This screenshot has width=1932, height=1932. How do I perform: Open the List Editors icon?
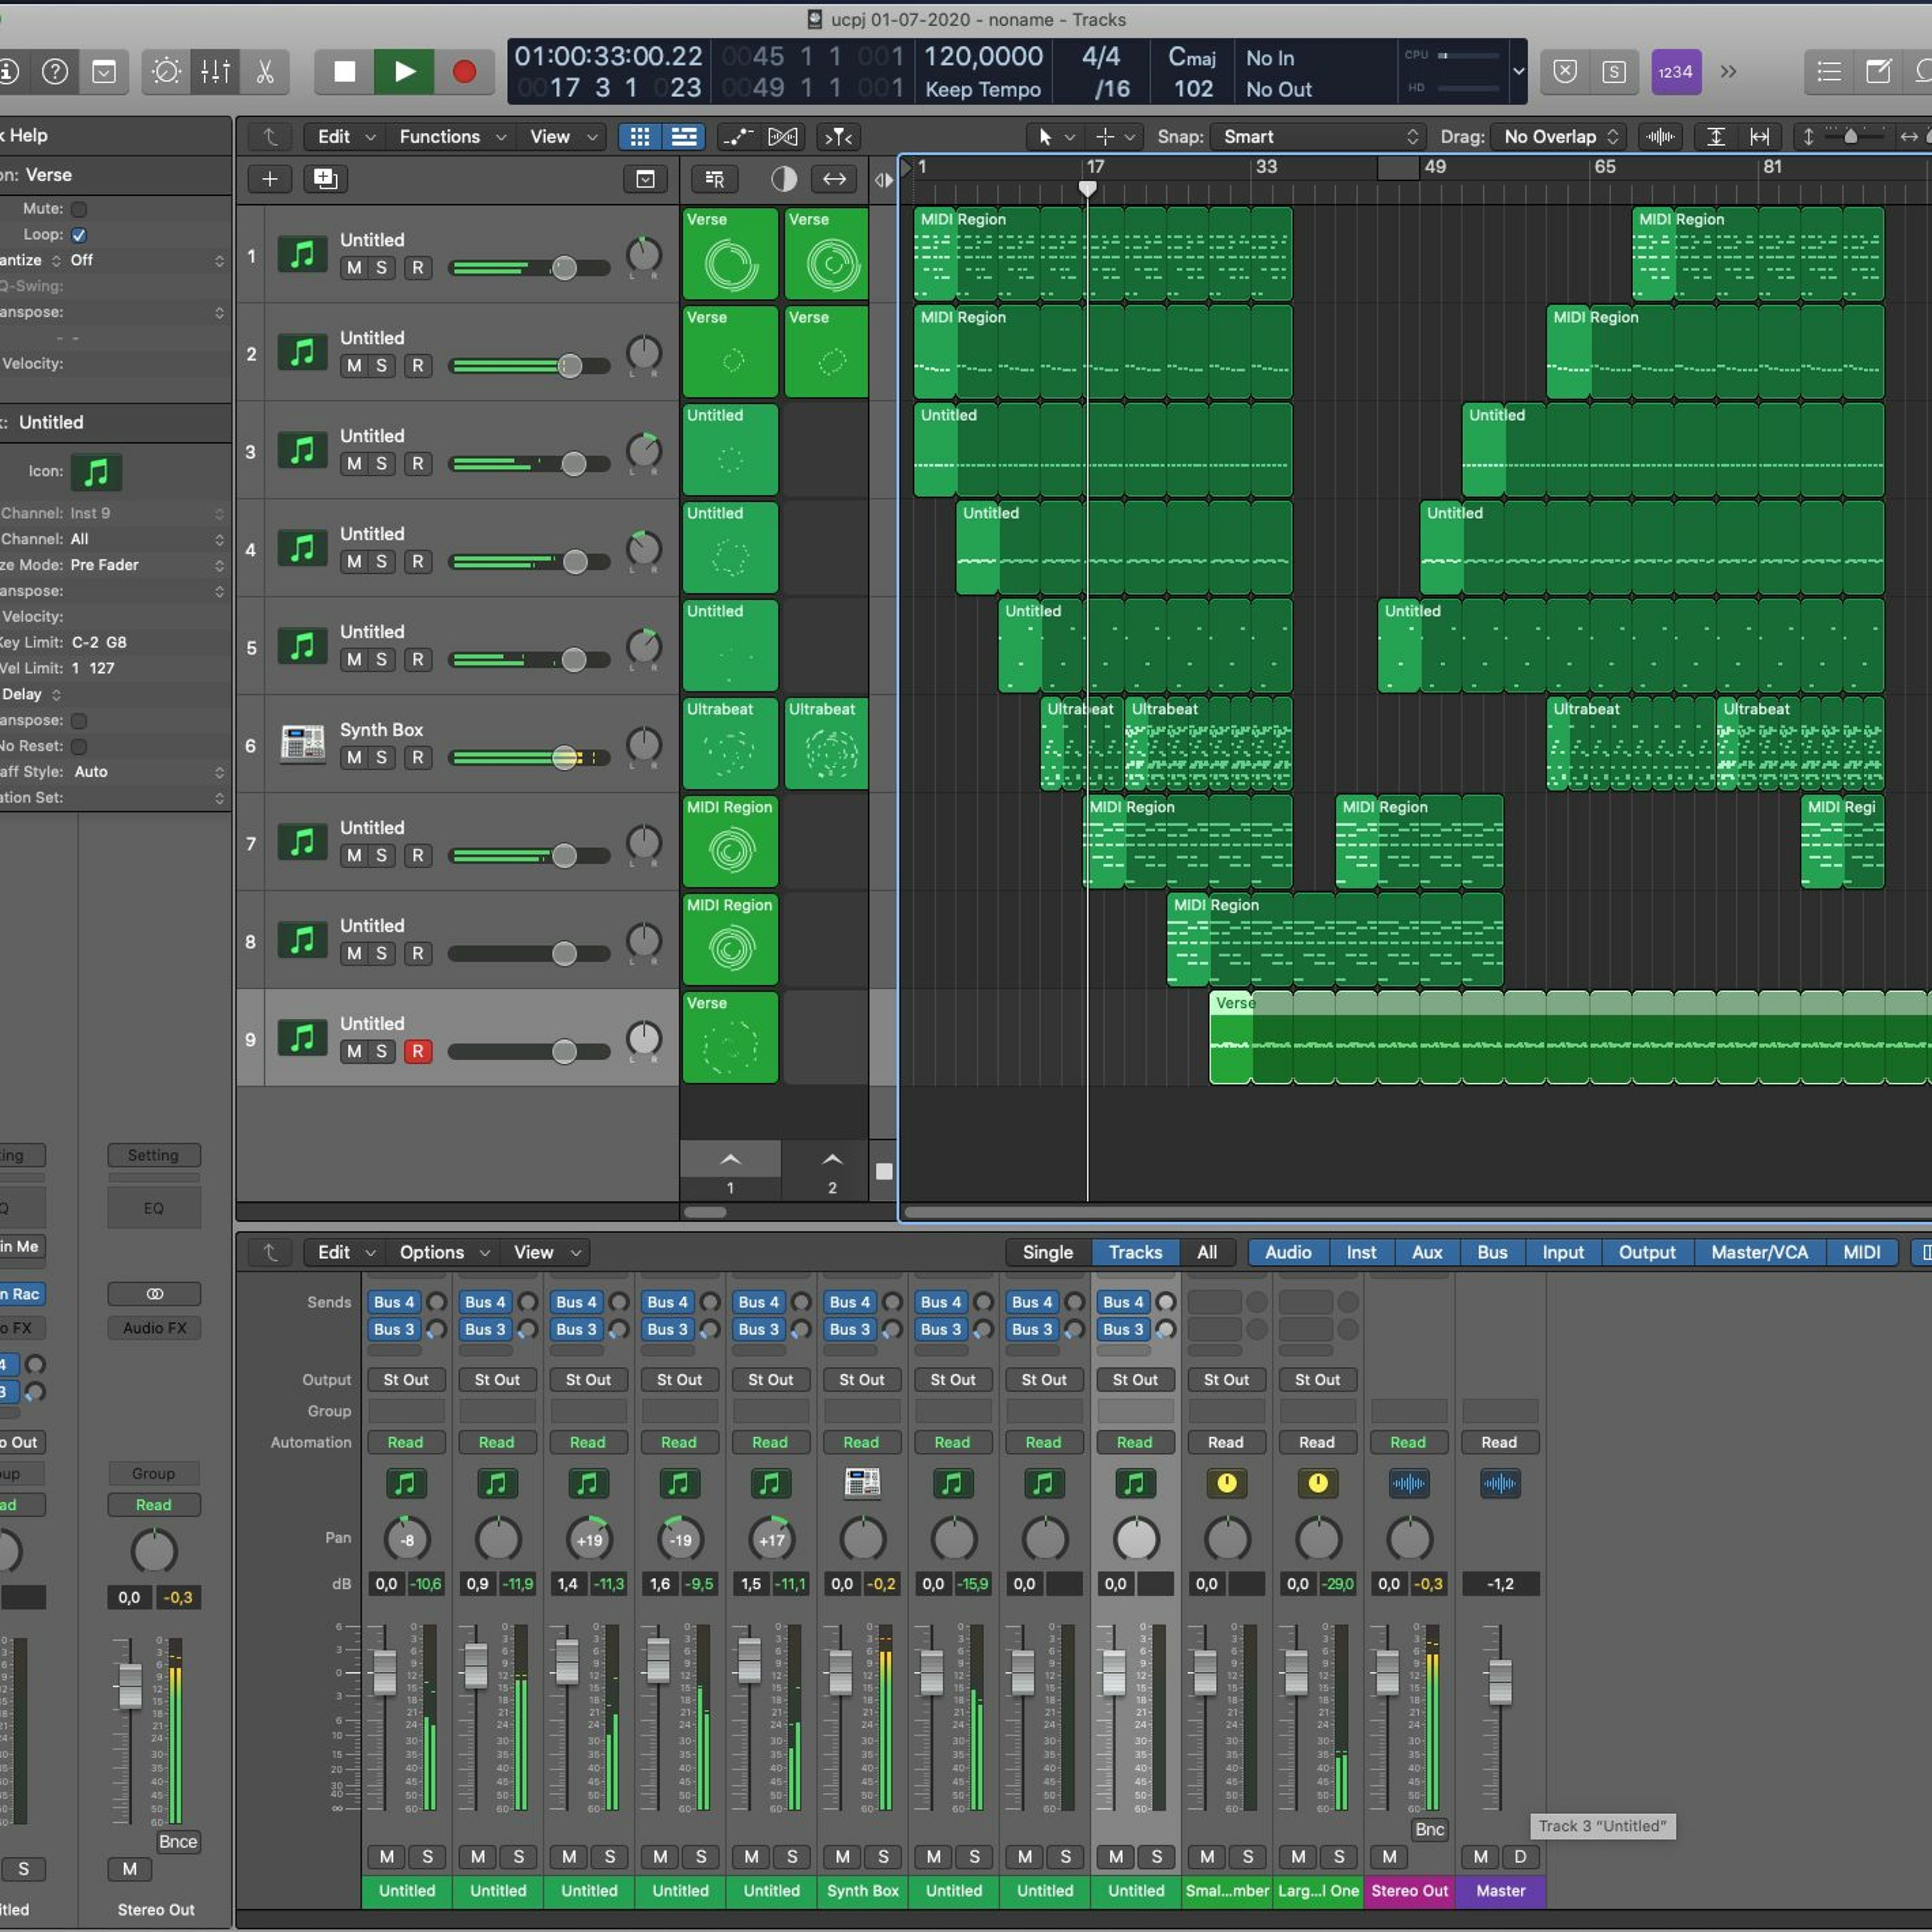1829,72
